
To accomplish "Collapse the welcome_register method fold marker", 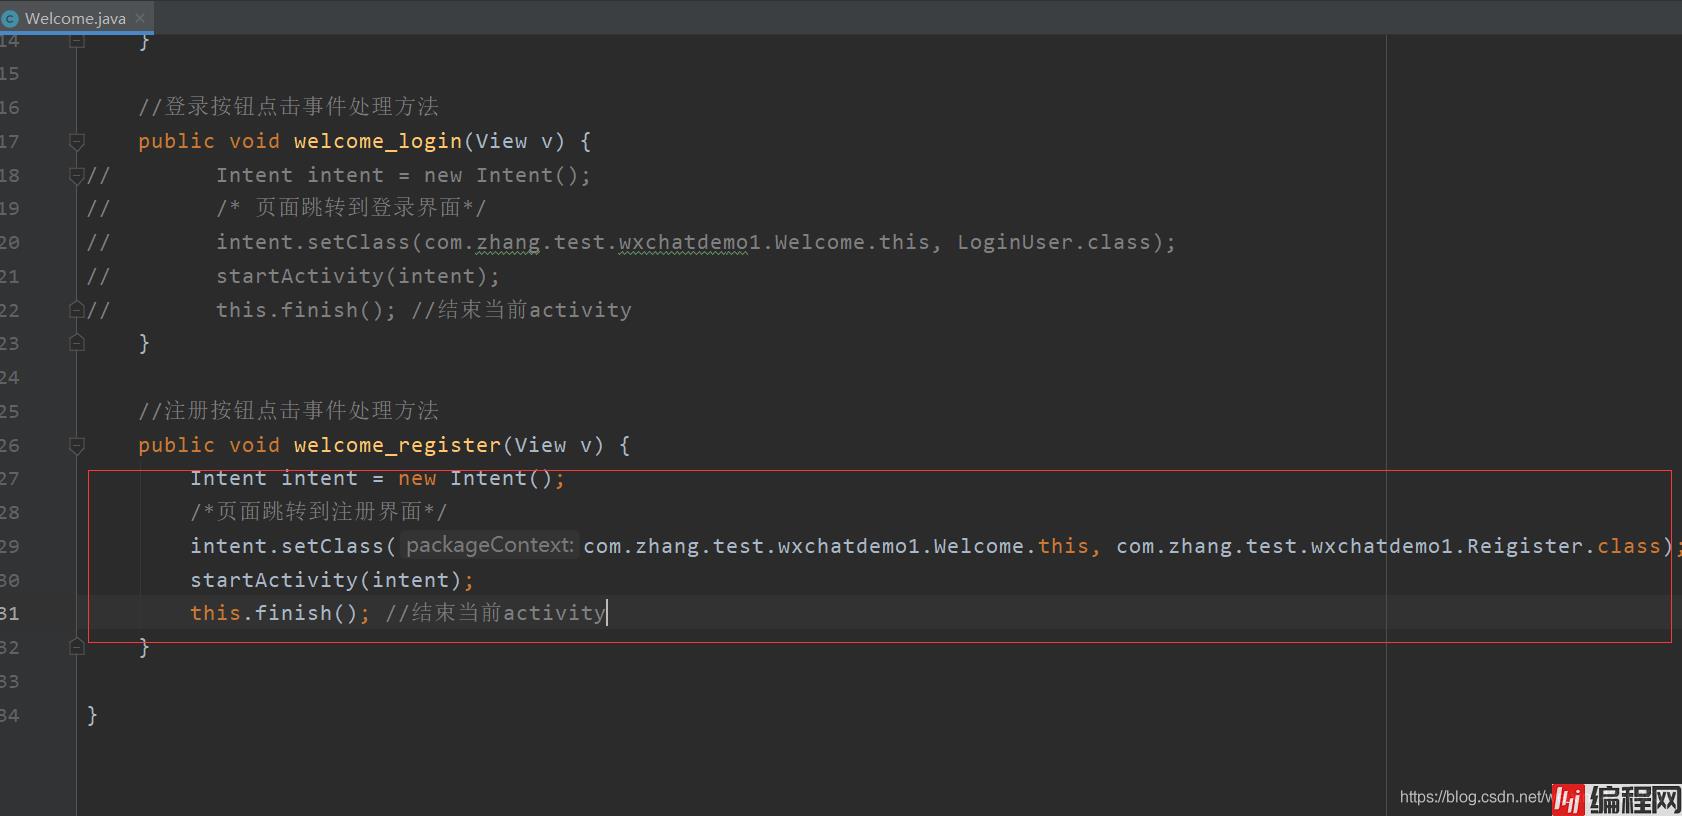I will click(77, 445).
